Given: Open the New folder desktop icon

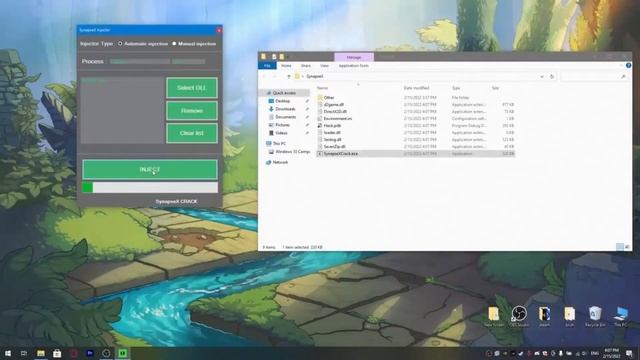Looking at the screenshot, I should coord(494,316).
